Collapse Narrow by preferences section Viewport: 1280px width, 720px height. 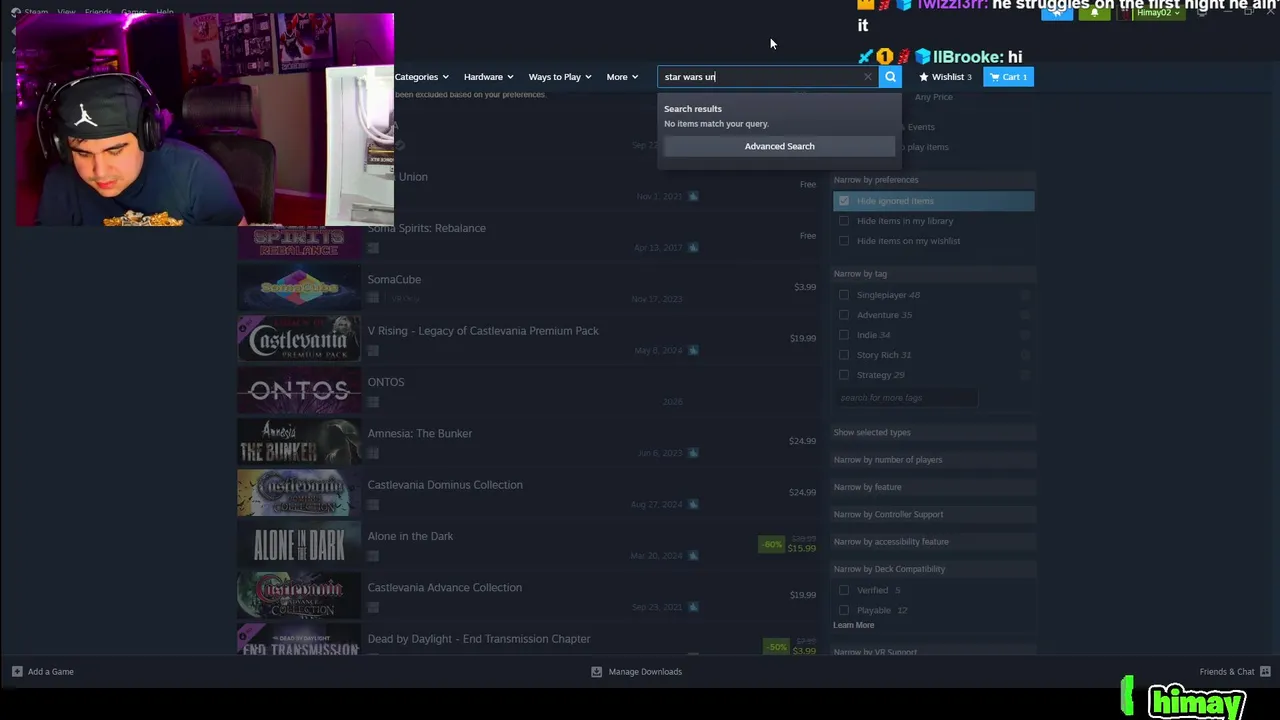pyautogui.click(x=933, y=180)
